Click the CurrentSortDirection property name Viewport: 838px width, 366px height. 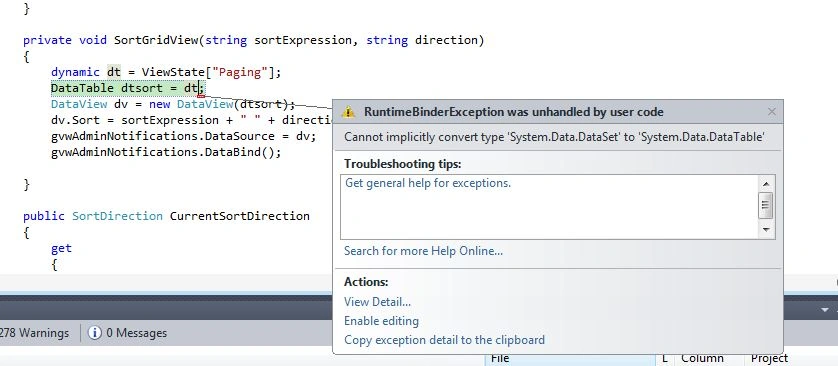(239, 216)
